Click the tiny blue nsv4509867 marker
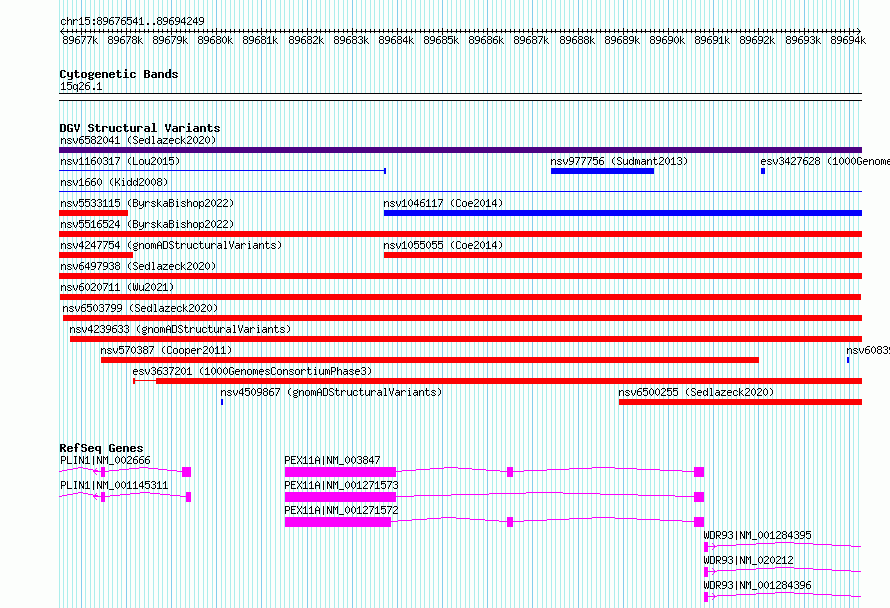 click(x=222, y=402)
